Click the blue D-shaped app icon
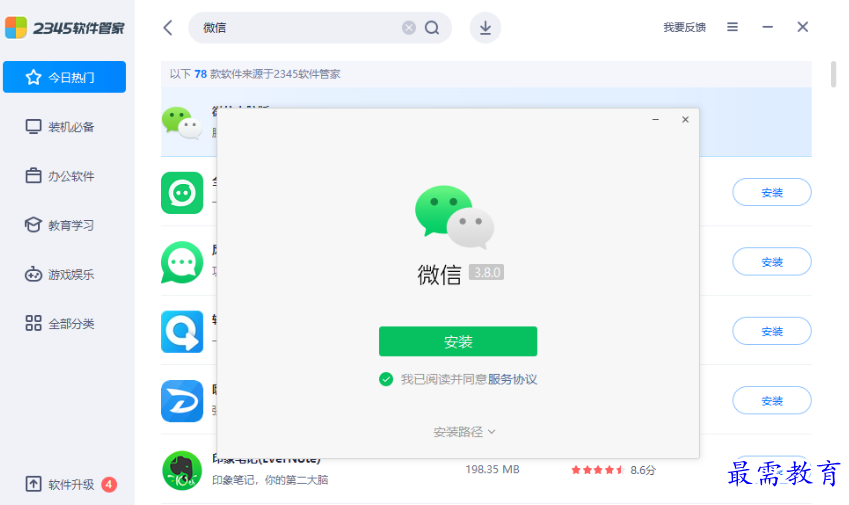 [182, 401]
